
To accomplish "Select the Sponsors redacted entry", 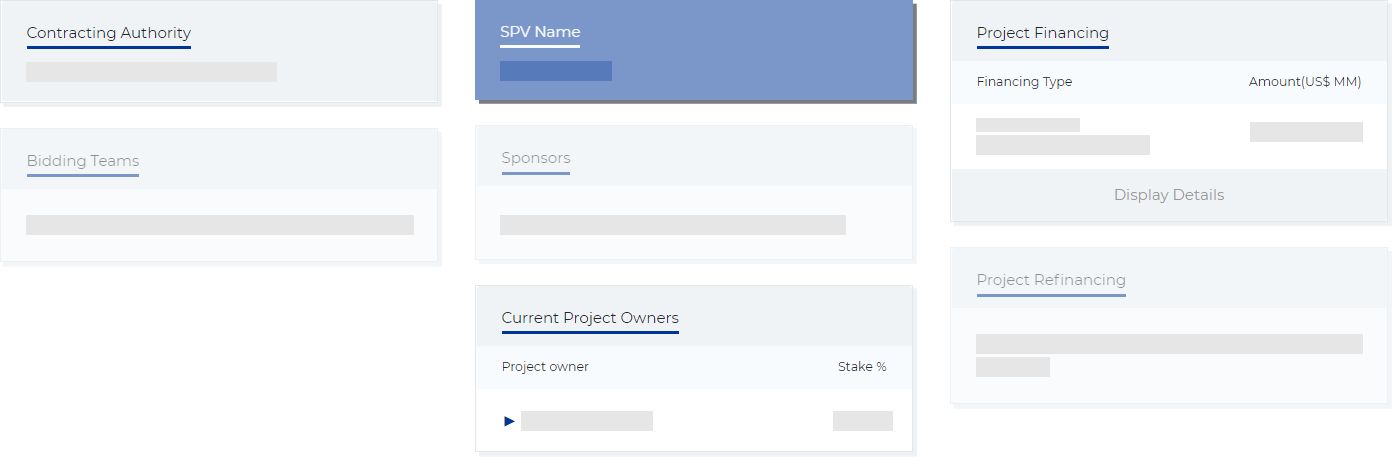I will 673,225.
